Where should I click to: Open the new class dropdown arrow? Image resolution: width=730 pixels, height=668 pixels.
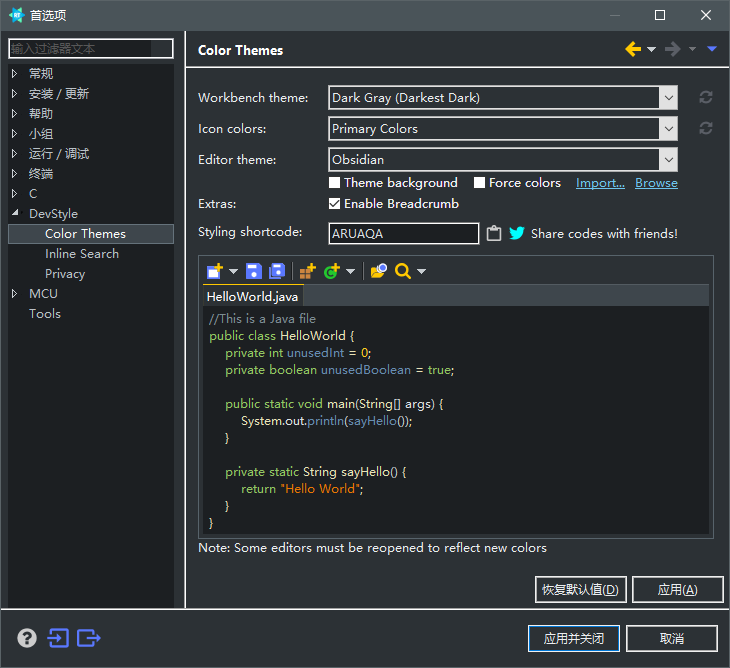[x=351, y=271]
